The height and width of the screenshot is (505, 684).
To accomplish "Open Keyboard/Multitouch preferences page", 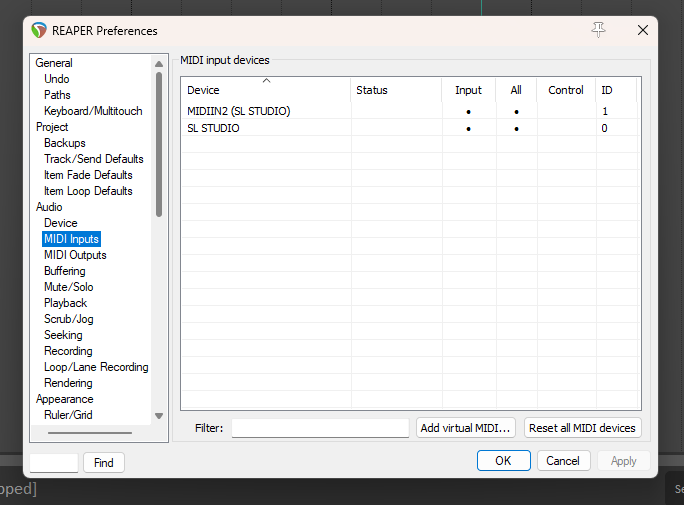I will (93, 111).
